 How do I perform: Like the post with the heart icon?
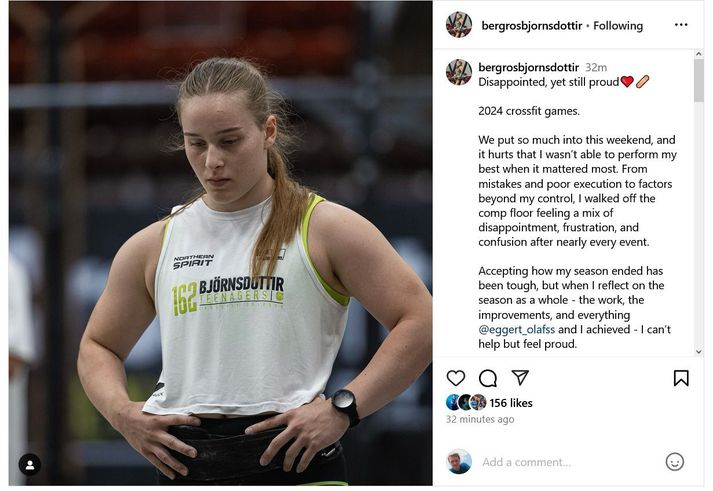pyautogui.click(x=456, y=378)
